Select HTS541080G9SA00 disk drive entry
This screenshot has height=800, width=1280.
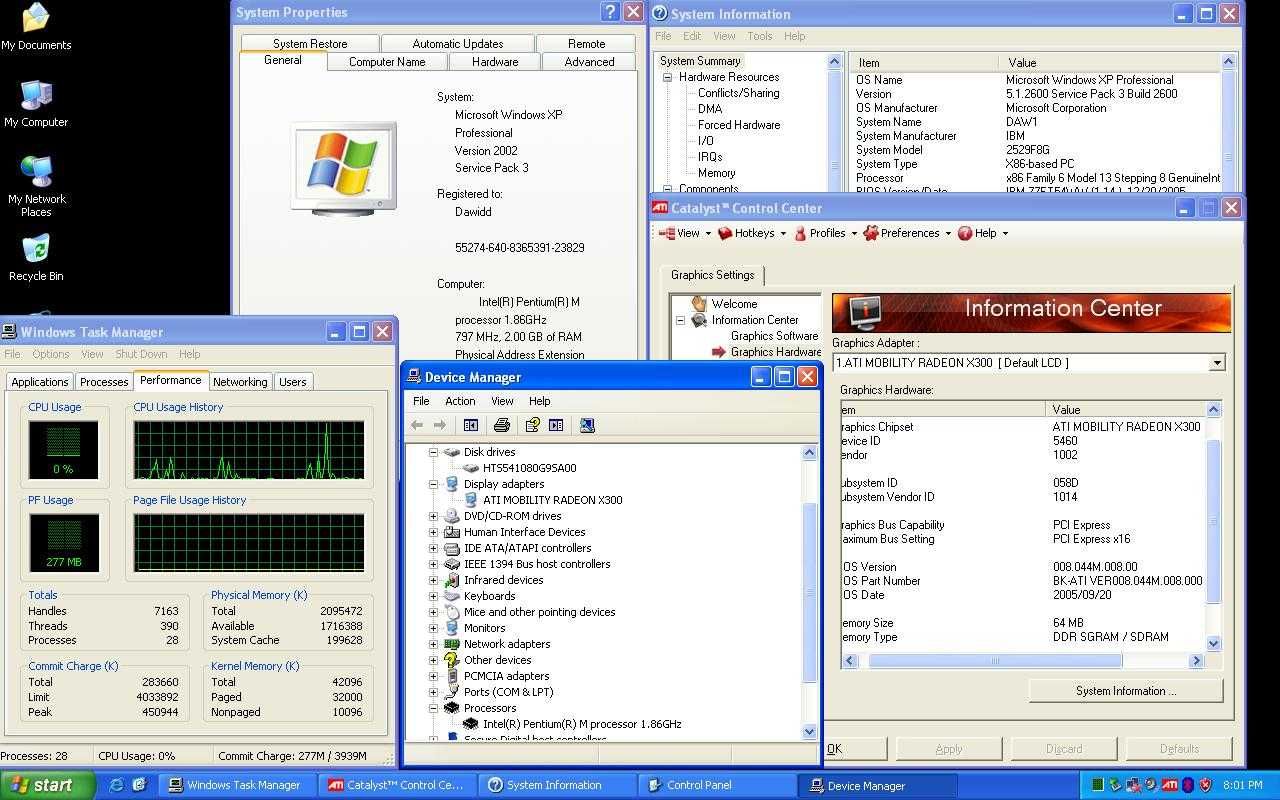(x=529, y=468)
